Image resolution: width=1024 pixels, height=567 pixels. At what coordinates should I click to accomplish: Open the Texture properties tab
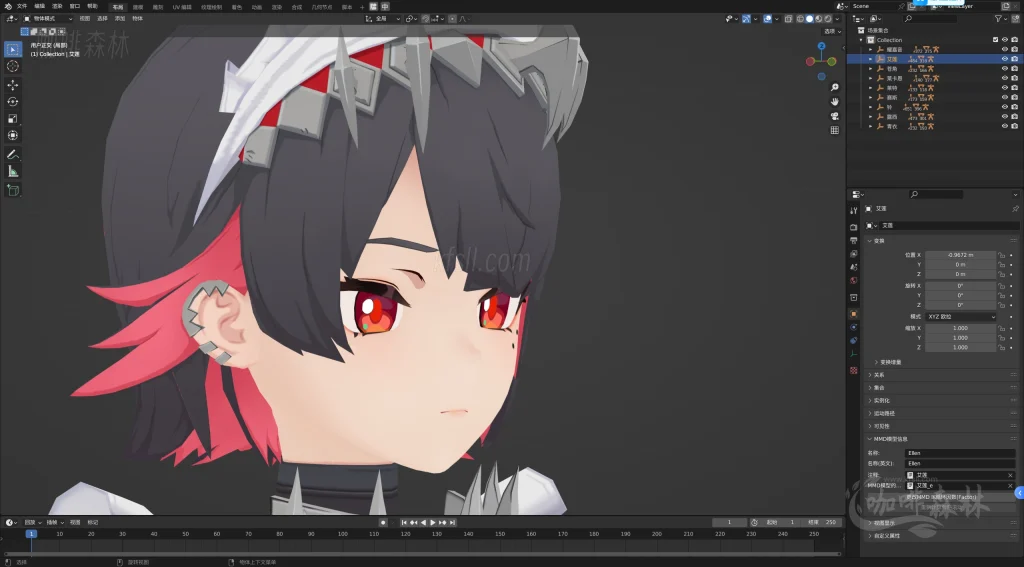[x=854, y=370]
